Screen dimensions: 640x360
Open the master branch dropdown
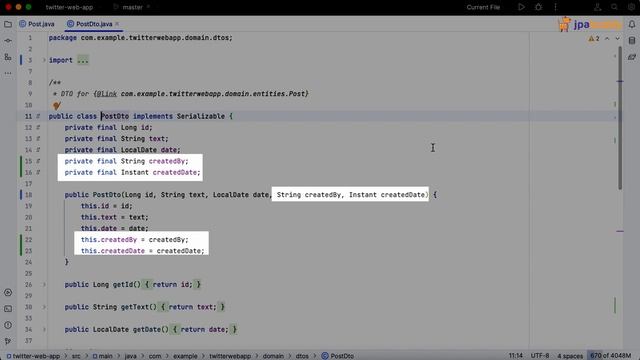[x=133, y=7]
